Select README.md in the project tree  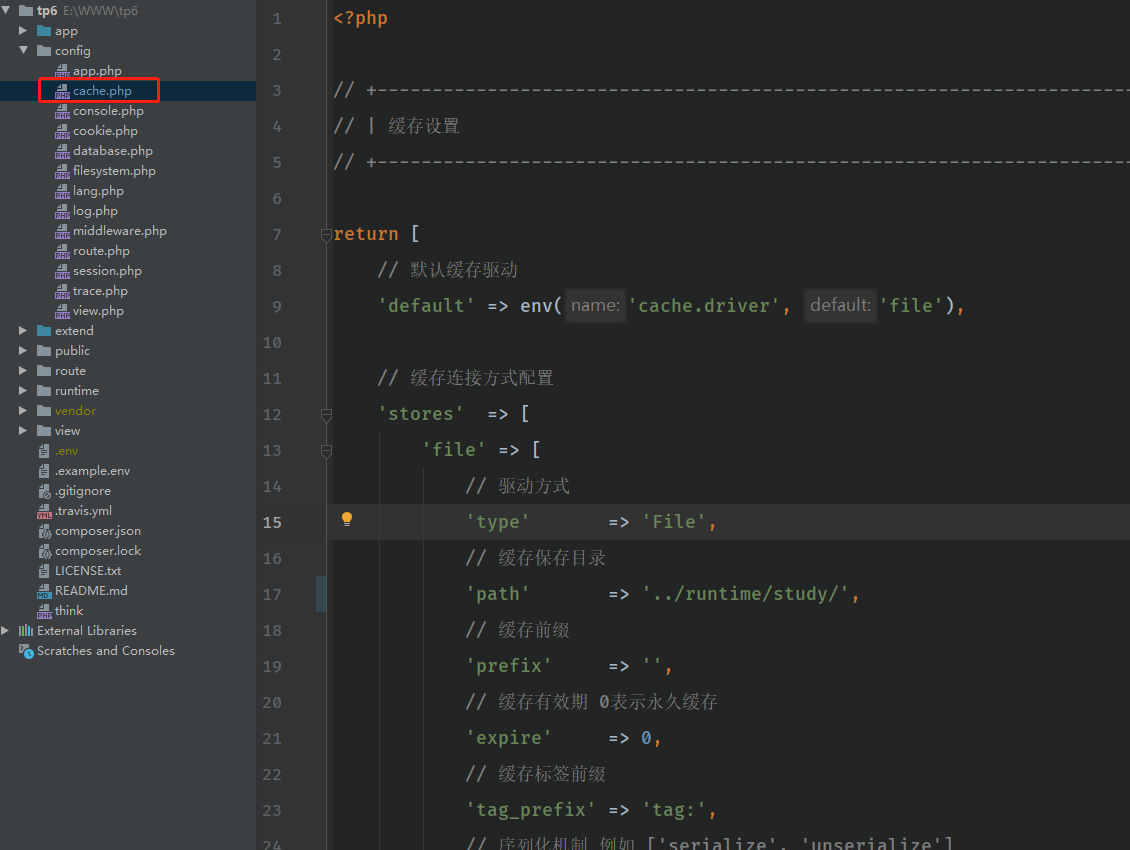click(x=92, y=590)
